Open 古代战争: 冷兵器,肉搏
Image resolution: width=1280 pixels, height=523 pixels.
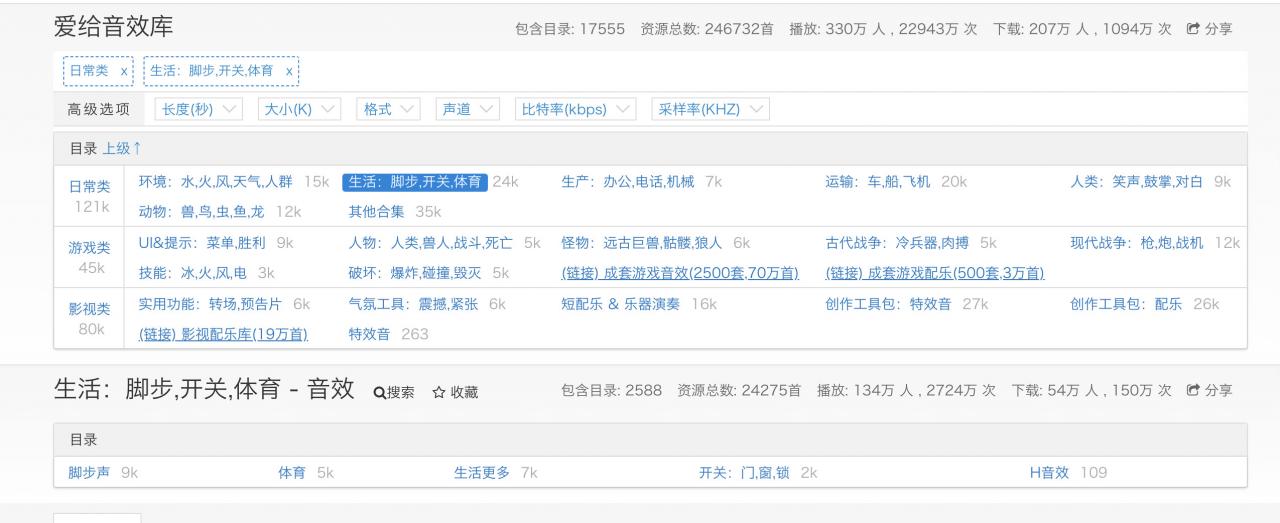(x=899, y=243)
